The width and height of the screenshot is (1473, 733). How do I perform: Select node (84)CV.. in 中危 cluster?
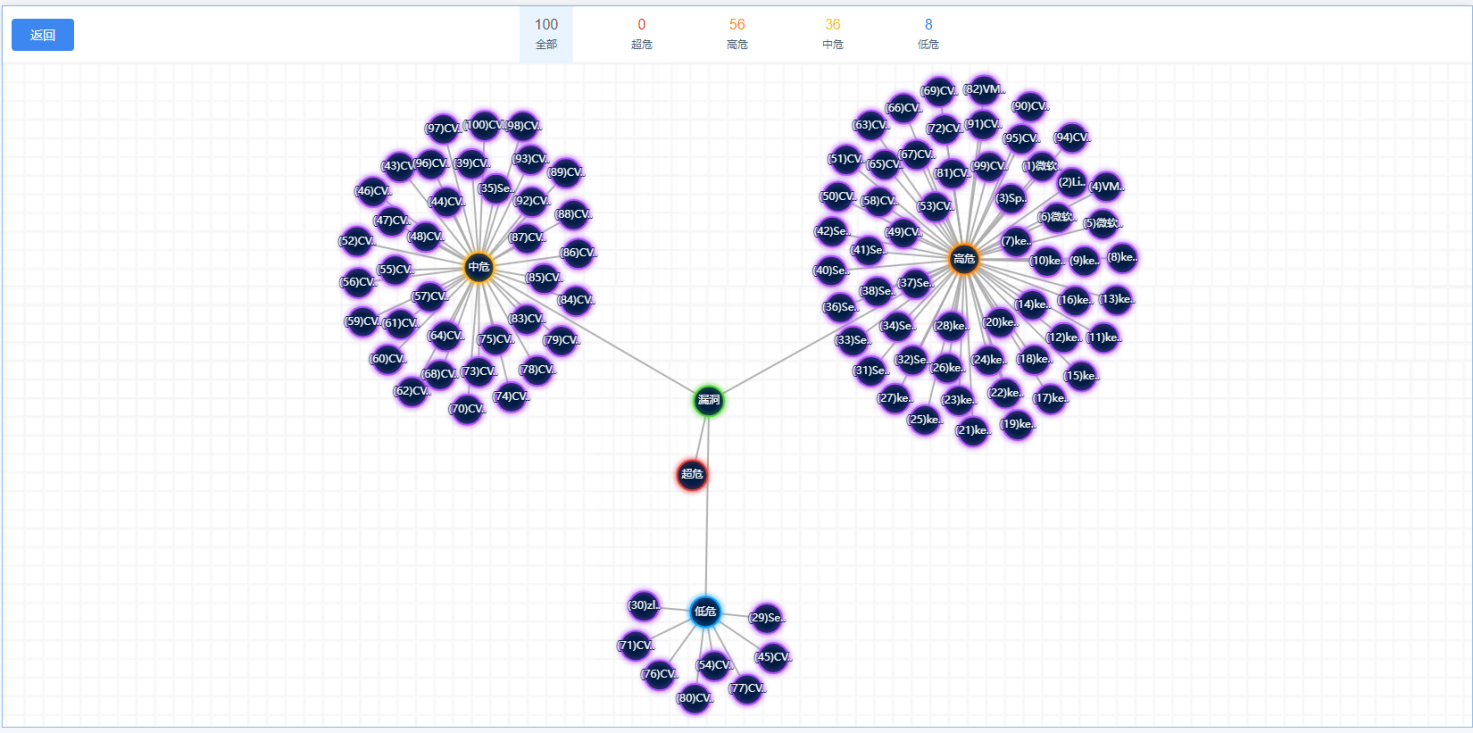tap(575, 299)
